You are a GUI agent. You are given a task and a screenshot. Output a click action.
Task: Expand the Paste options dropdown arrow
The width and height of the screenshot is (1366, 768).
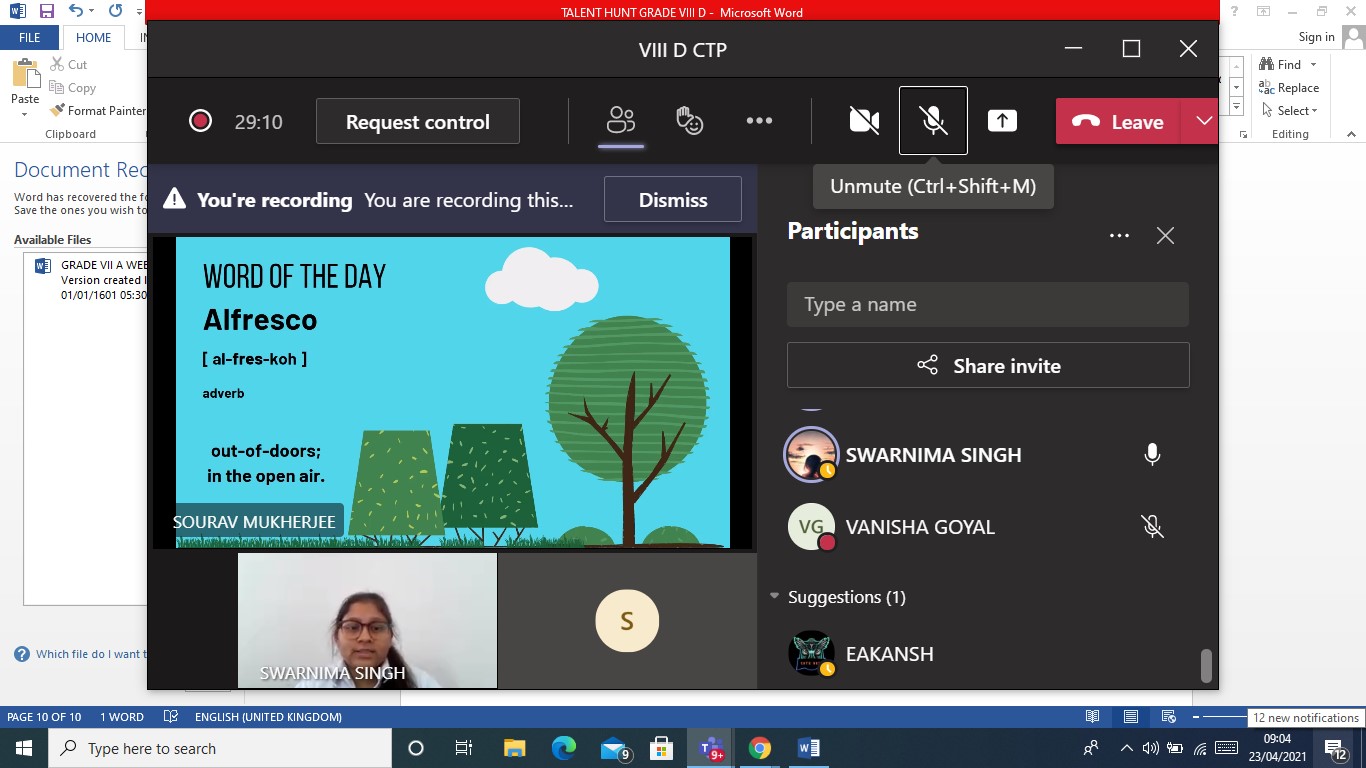click(25, 113)
